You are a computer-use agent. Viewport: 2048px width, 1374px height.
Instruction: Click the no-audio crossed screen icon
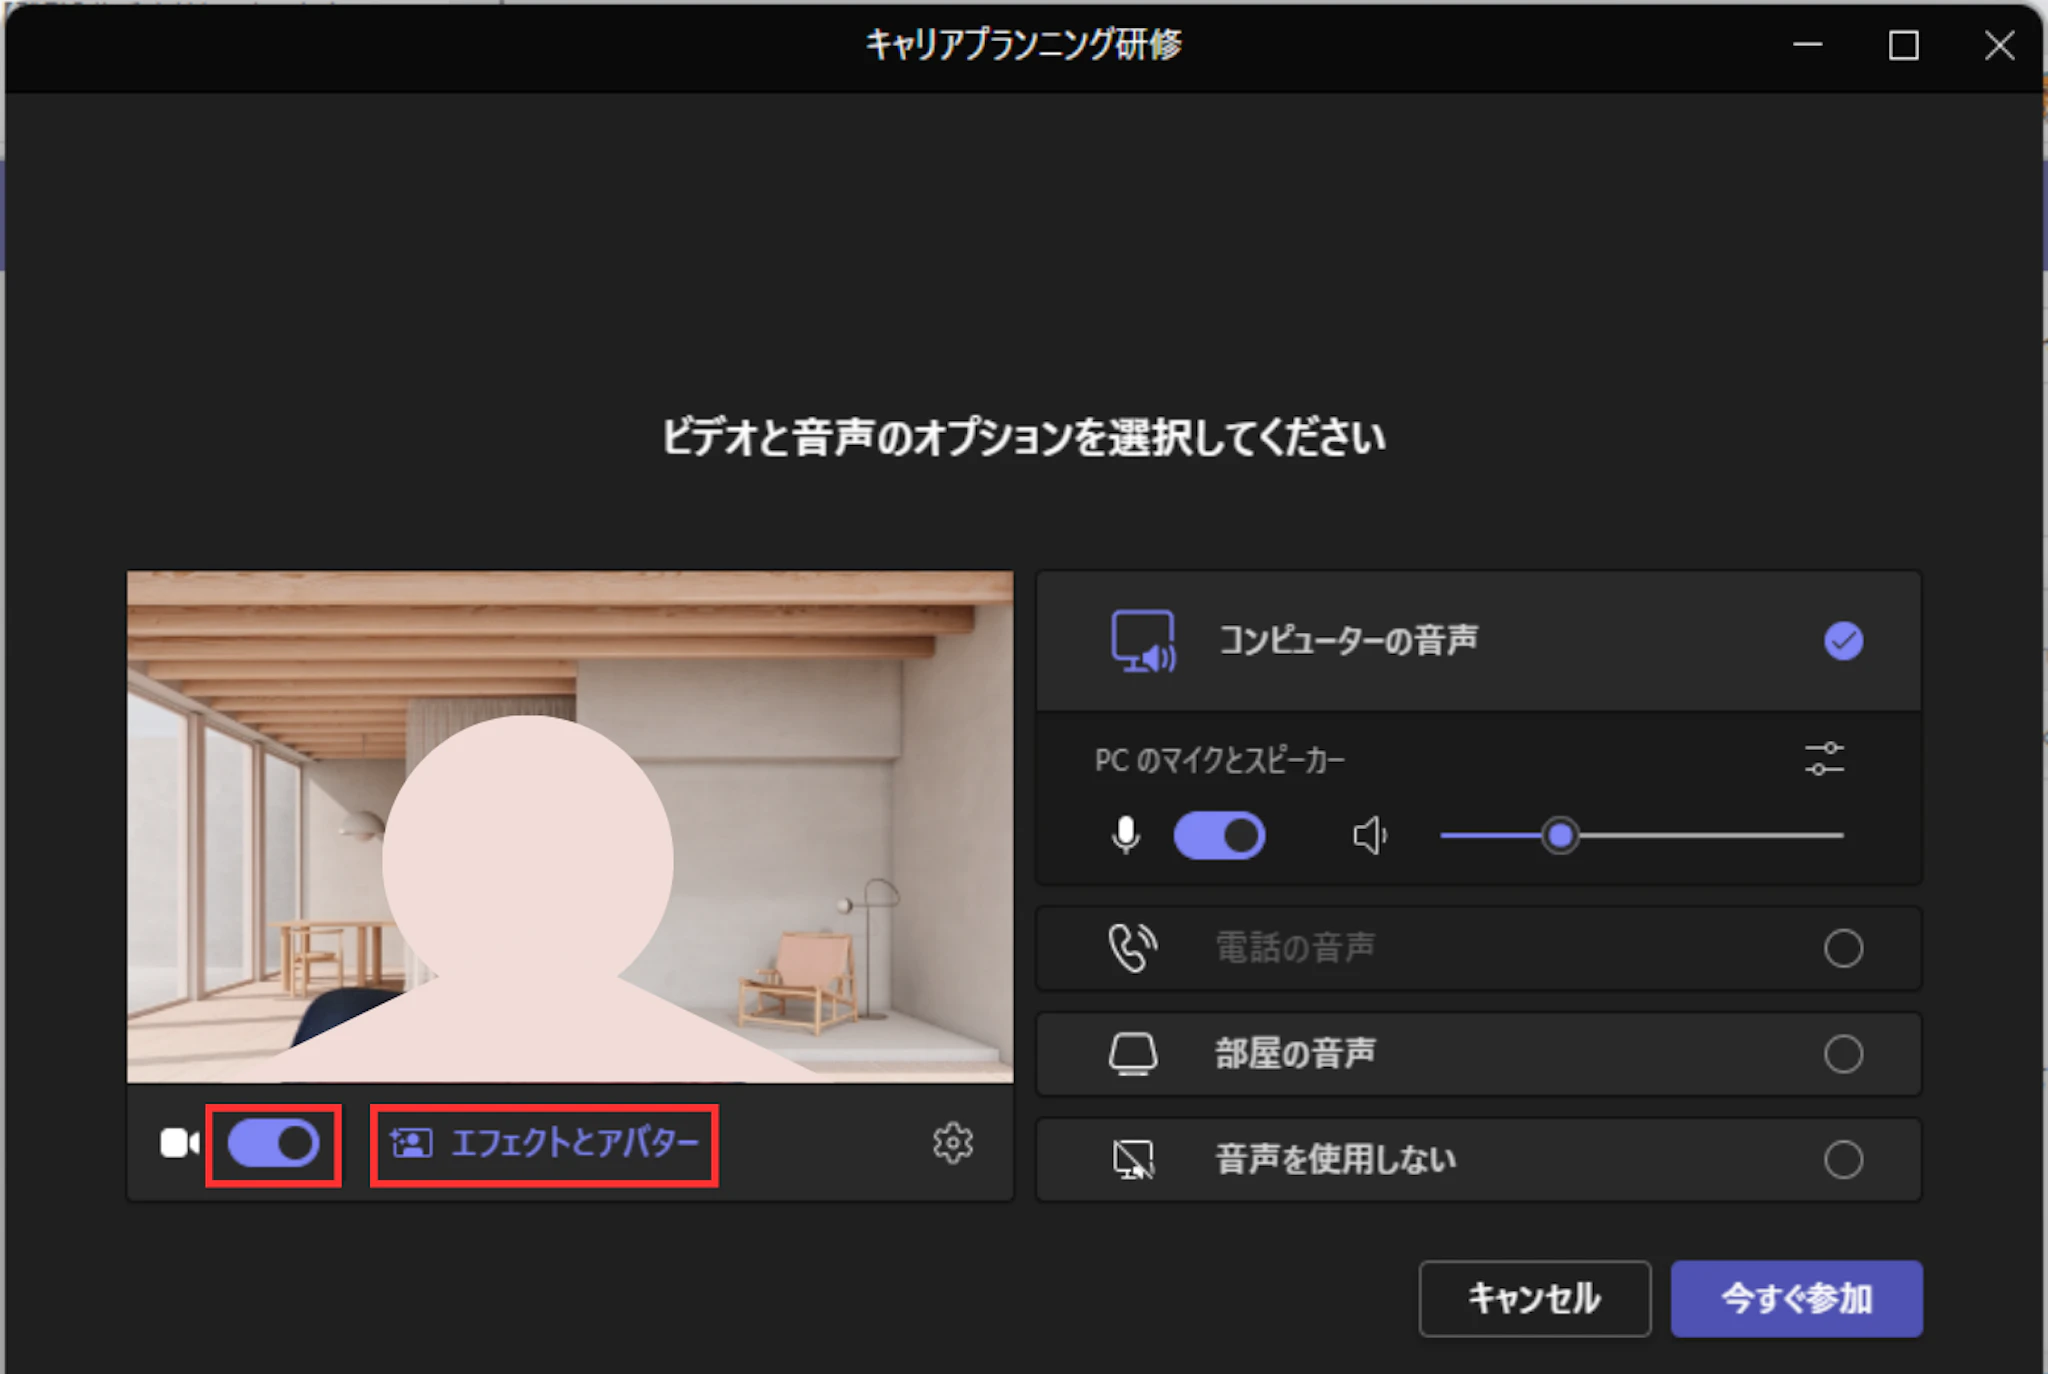coord(1133,1160)
